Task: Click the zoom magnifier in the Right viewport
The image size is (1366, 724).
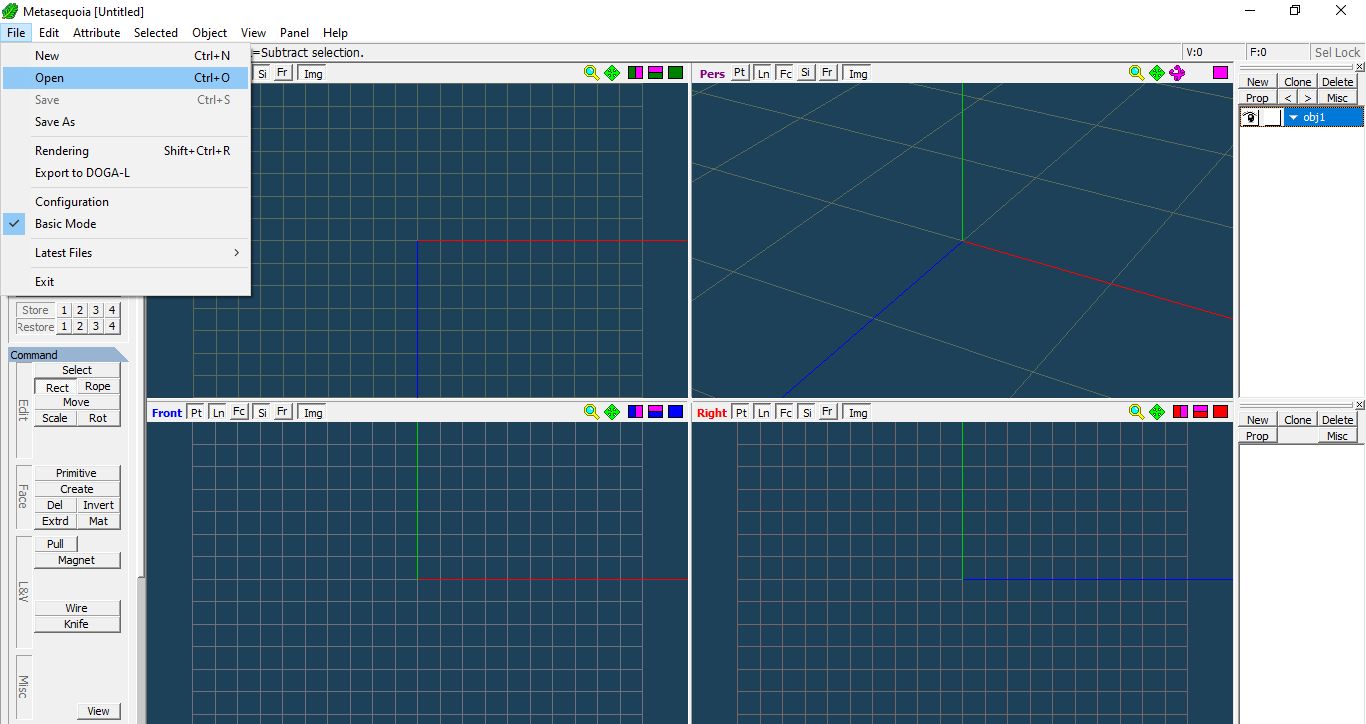Action: (1136, 412)
